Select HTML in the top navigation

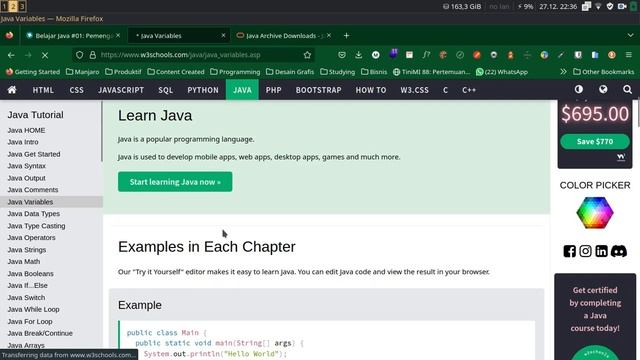[x=43, y=90]
